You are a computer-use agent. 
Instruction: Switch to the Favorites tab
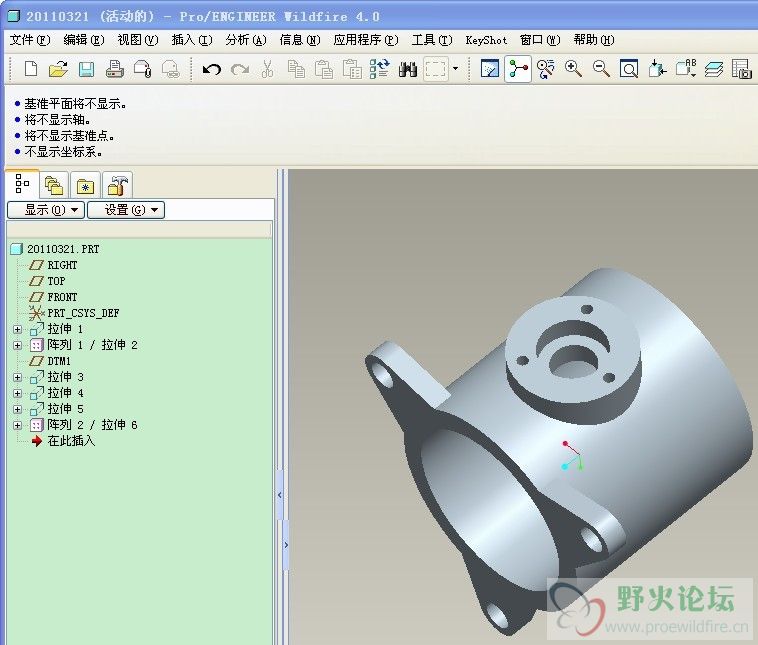85,186
